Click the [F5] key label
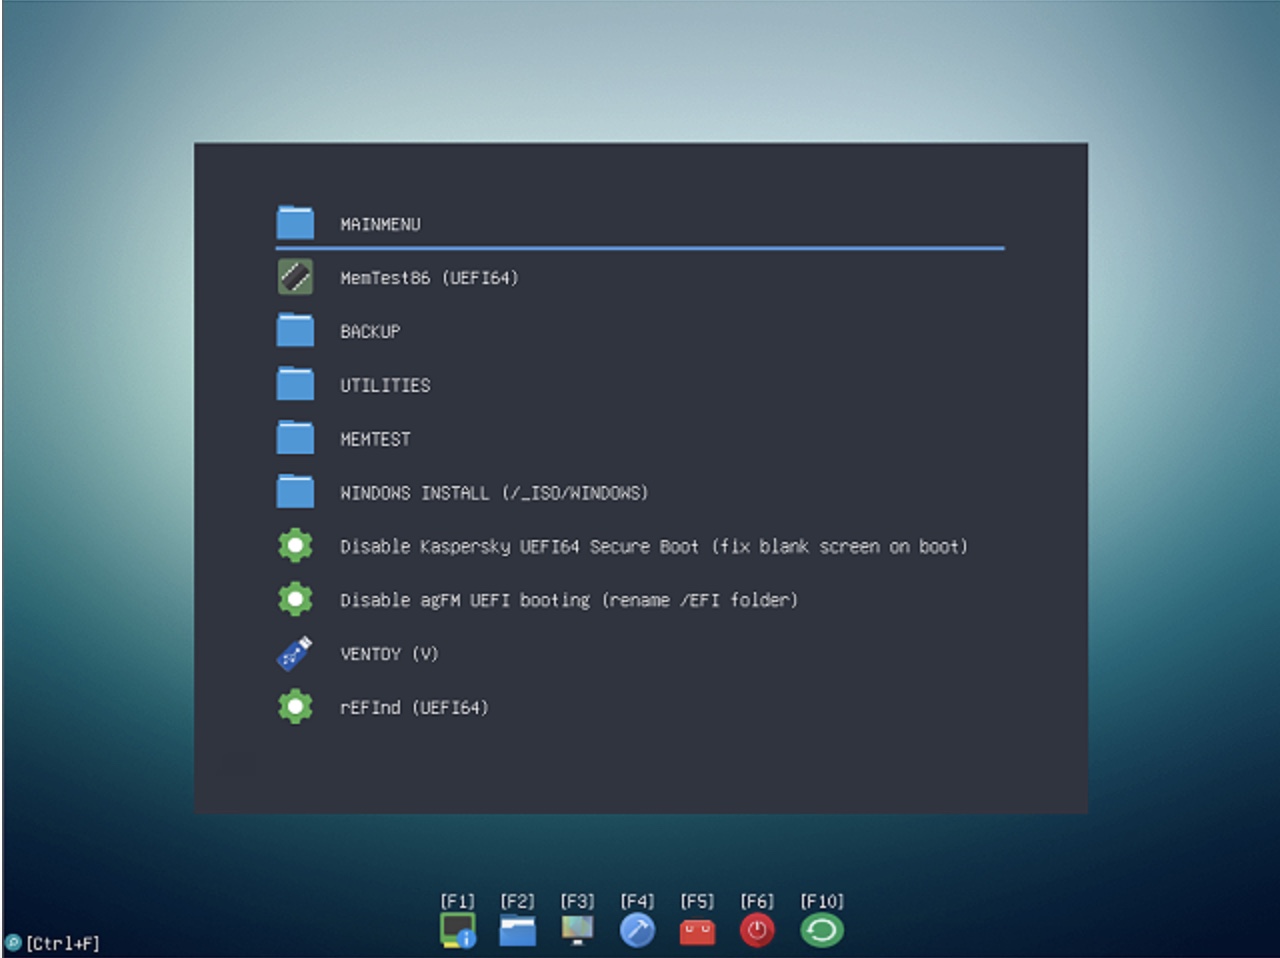This screenshot has height=958, width=1280. [697, 901]
